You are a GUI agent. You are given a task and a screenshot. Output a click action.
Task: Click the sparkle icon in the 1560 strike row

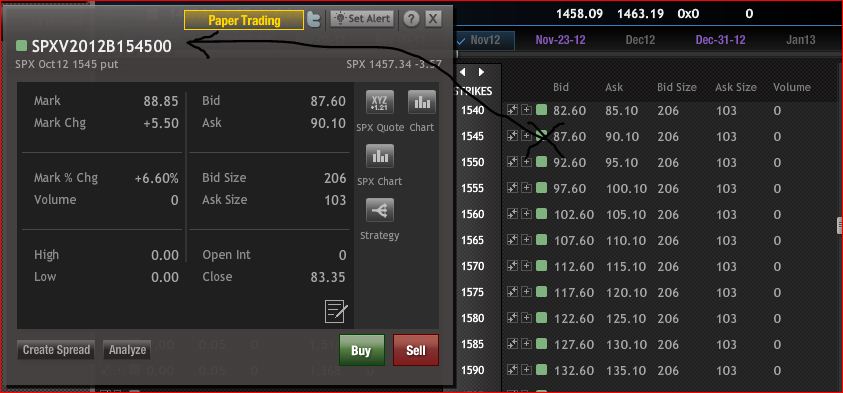point(512,214)
